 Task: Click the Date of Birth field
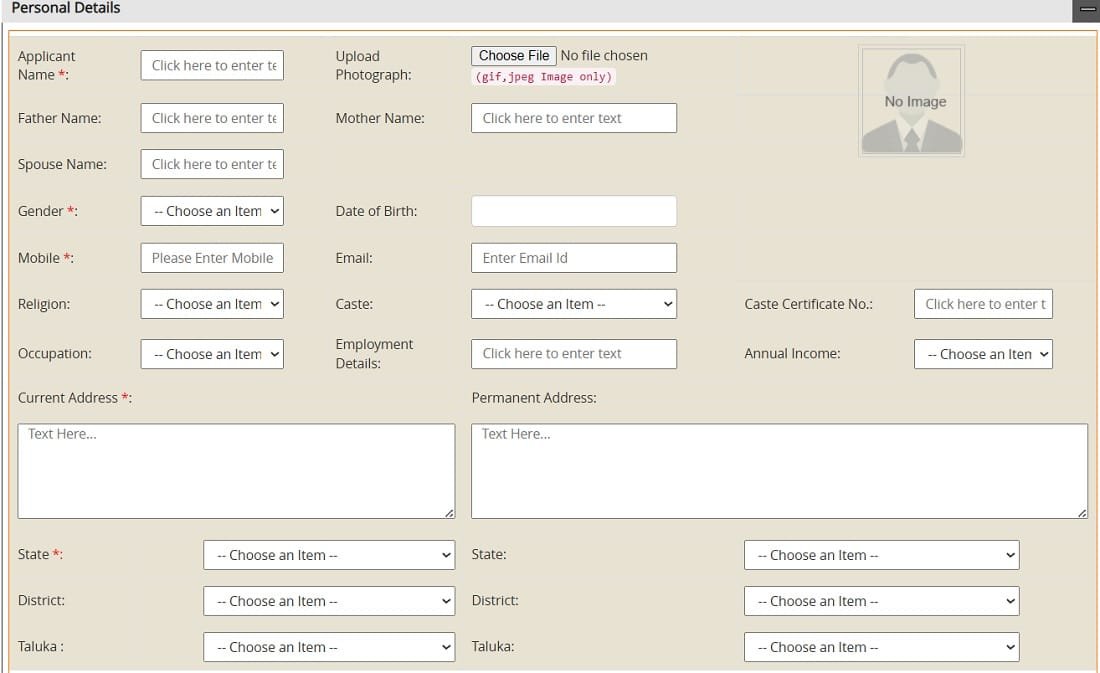[x=574, y=211]
